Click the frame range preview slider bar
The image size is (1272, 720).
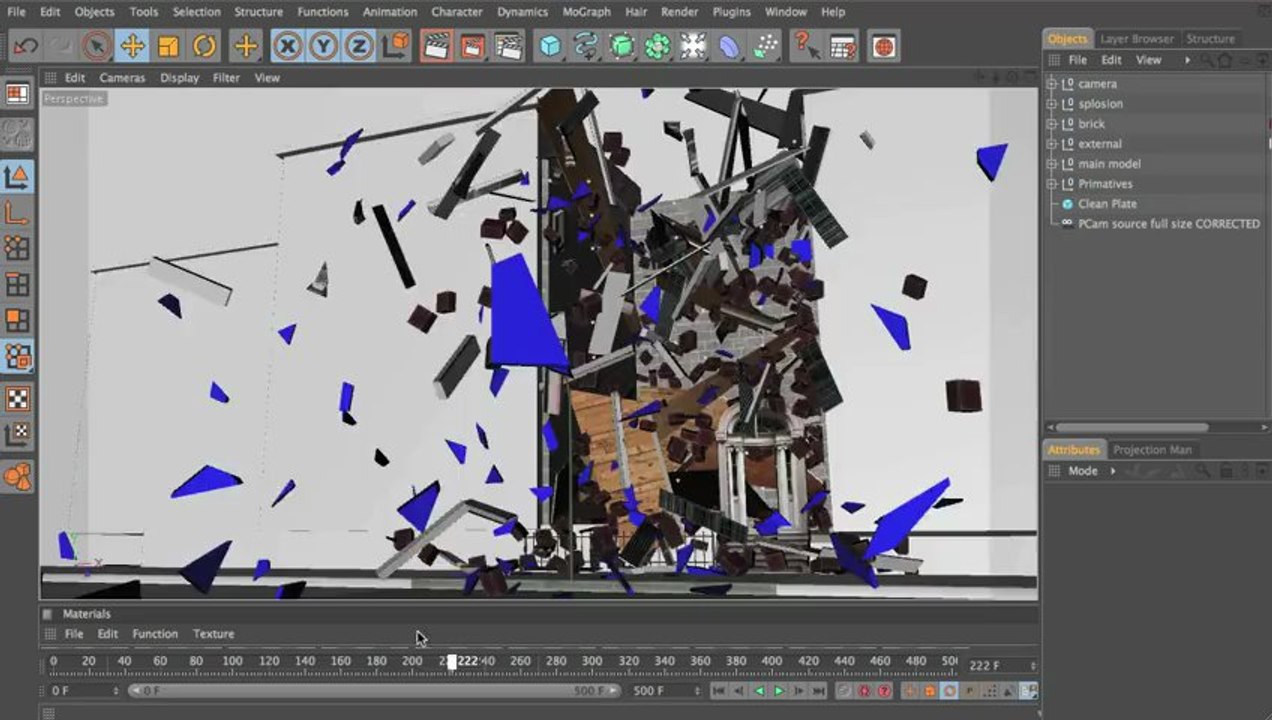coord(374,691)
